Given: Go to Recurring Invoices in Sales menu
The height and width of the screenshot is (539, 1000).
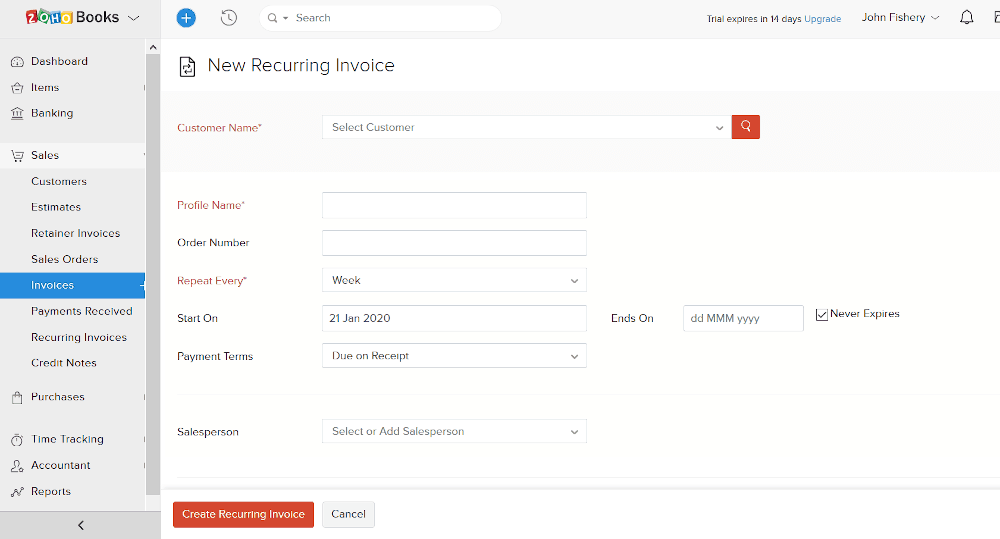Looking at the screenshot, I should pos(79,337).
